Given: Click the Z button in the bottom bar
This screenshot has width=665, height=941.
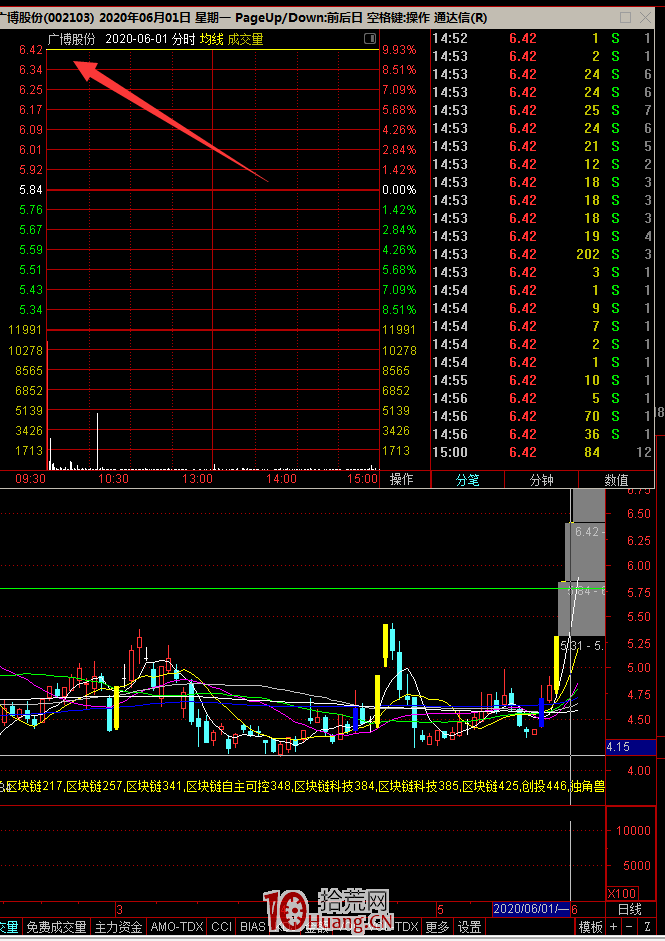Looking at the screenshot, I should tap(648, 927).
